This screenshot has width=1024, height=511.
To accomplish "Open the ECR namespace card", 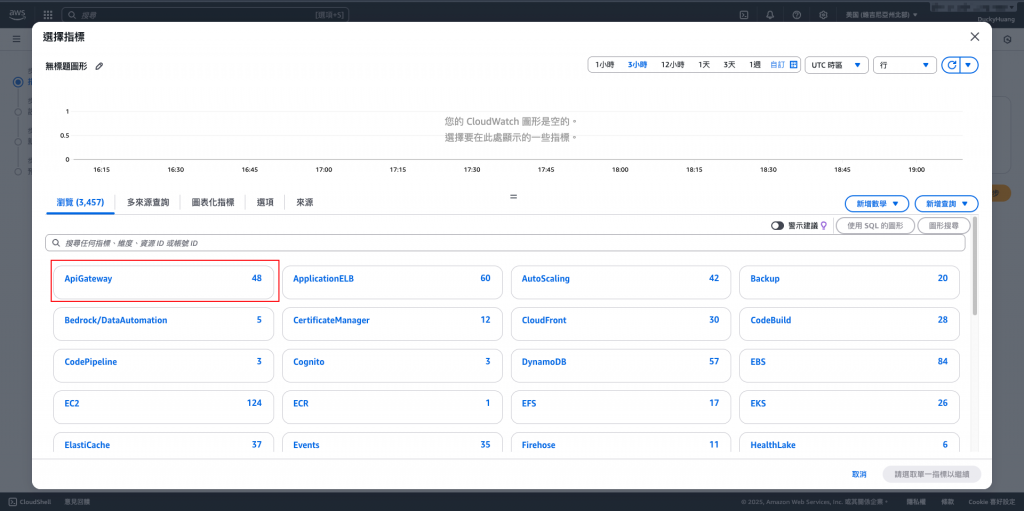I will pos(392,407).
